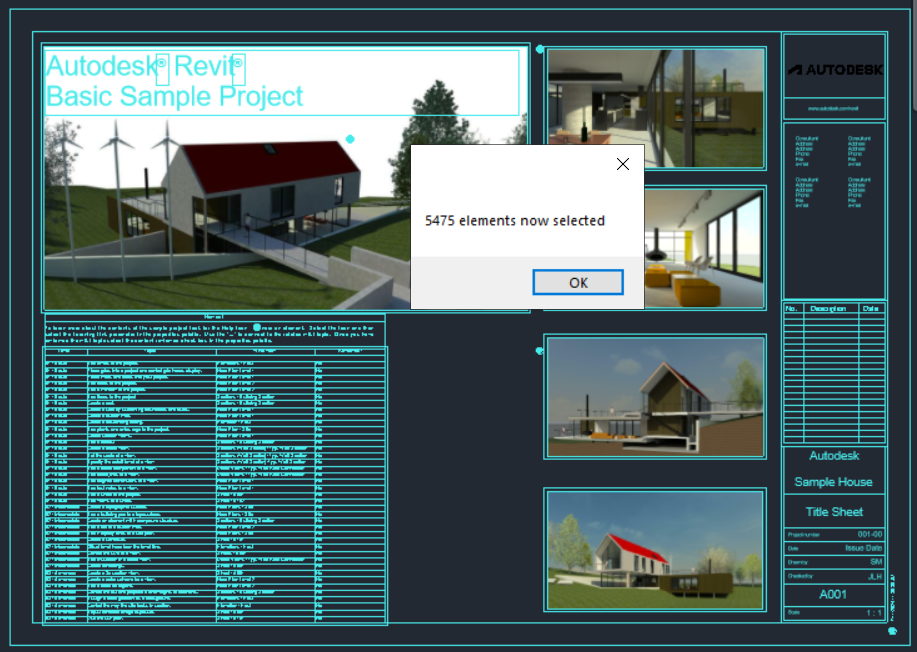Select the living room rendering with yellow sofas

tap(704, 249)
